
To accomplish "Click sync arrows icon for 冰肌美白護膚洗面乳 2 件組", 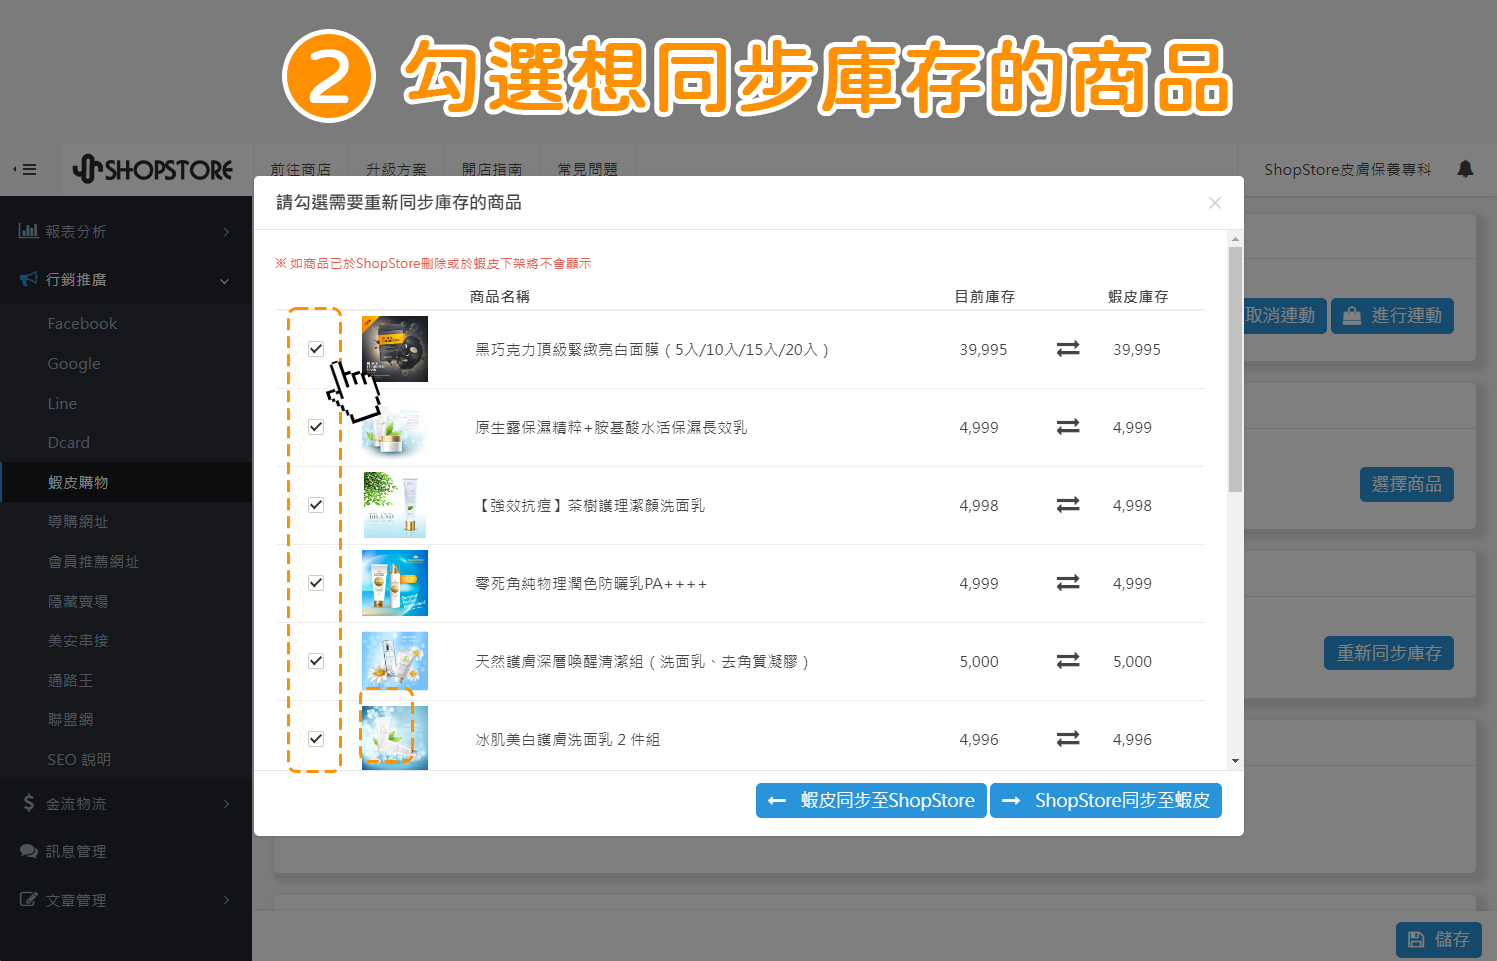I will pyautogui.click(x=1068, y=739).
